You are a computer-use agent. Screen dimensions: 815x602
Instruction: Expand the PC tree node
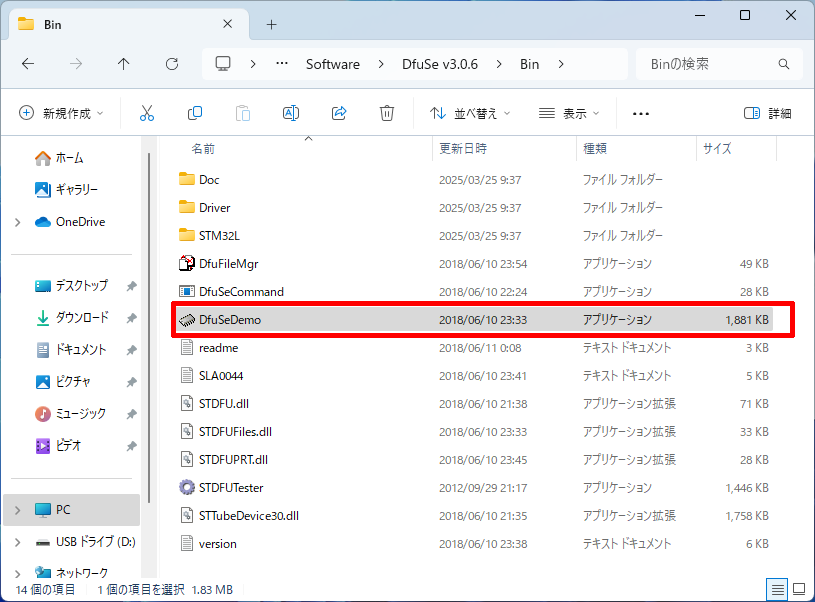coord(18,510)
